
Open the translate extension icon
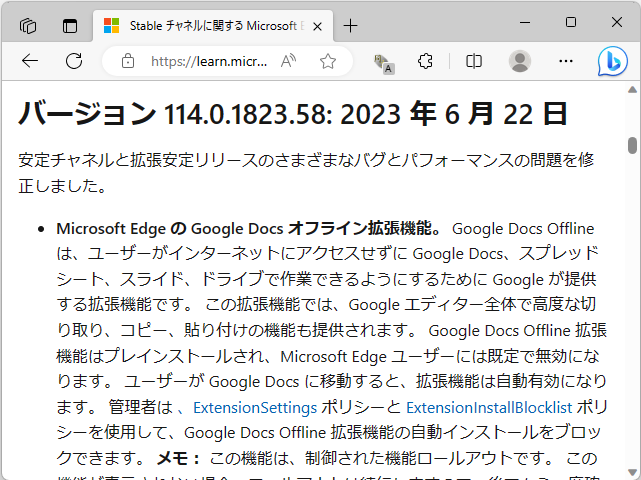coord(384,63)
